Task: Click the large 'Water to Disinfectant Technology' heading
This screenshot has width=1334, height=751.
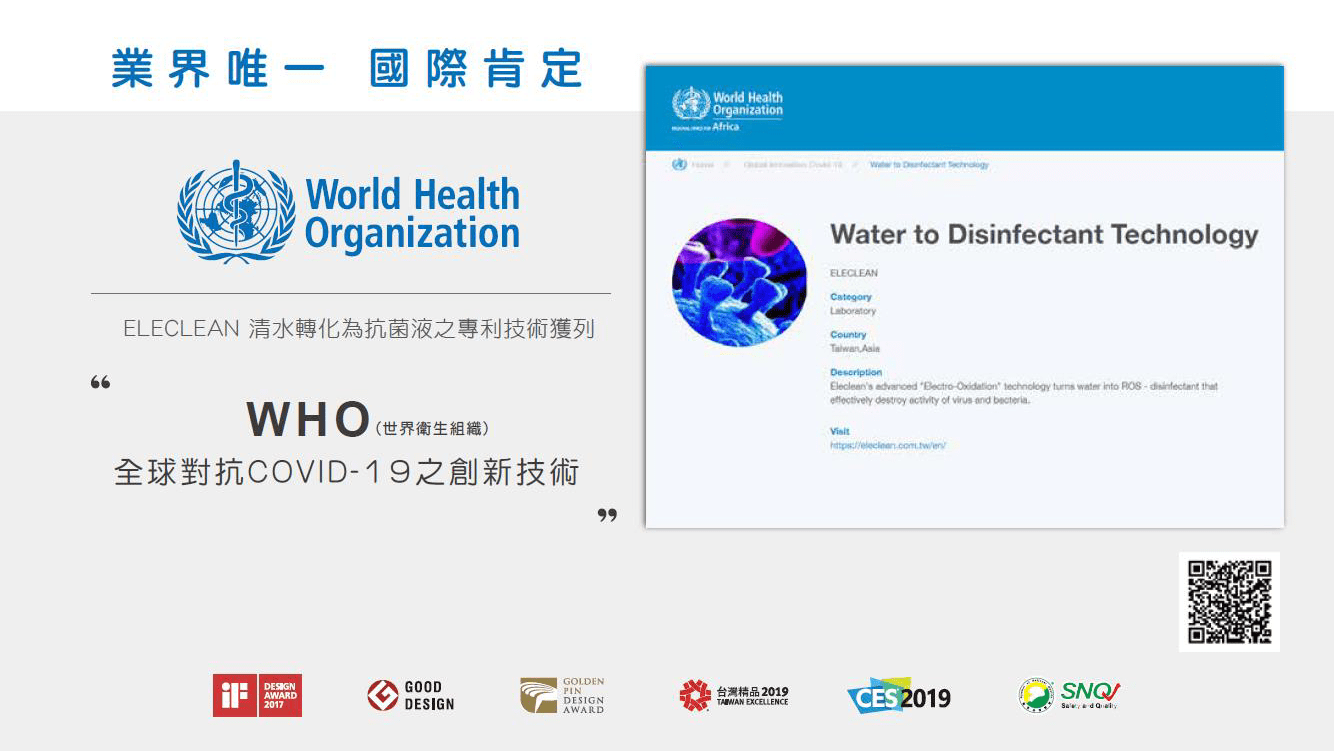Action: click(x=1044, y=235)
